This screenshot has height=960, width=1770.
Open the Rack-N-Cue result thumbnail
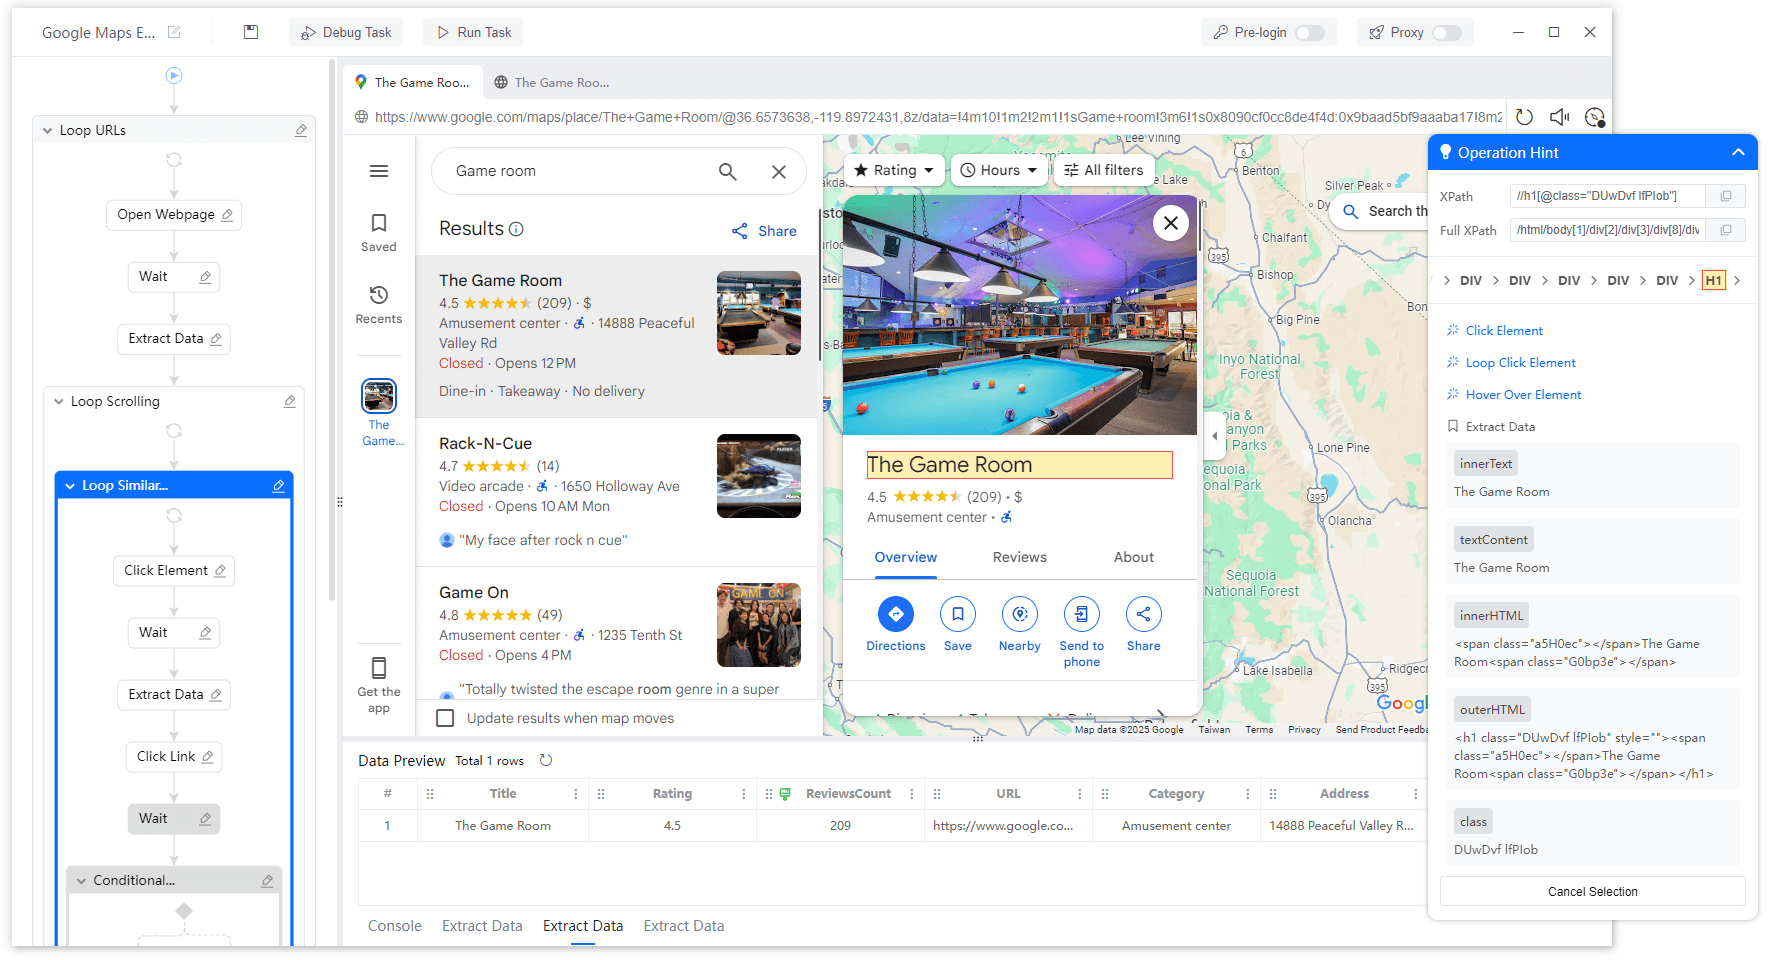coord(759,476)
